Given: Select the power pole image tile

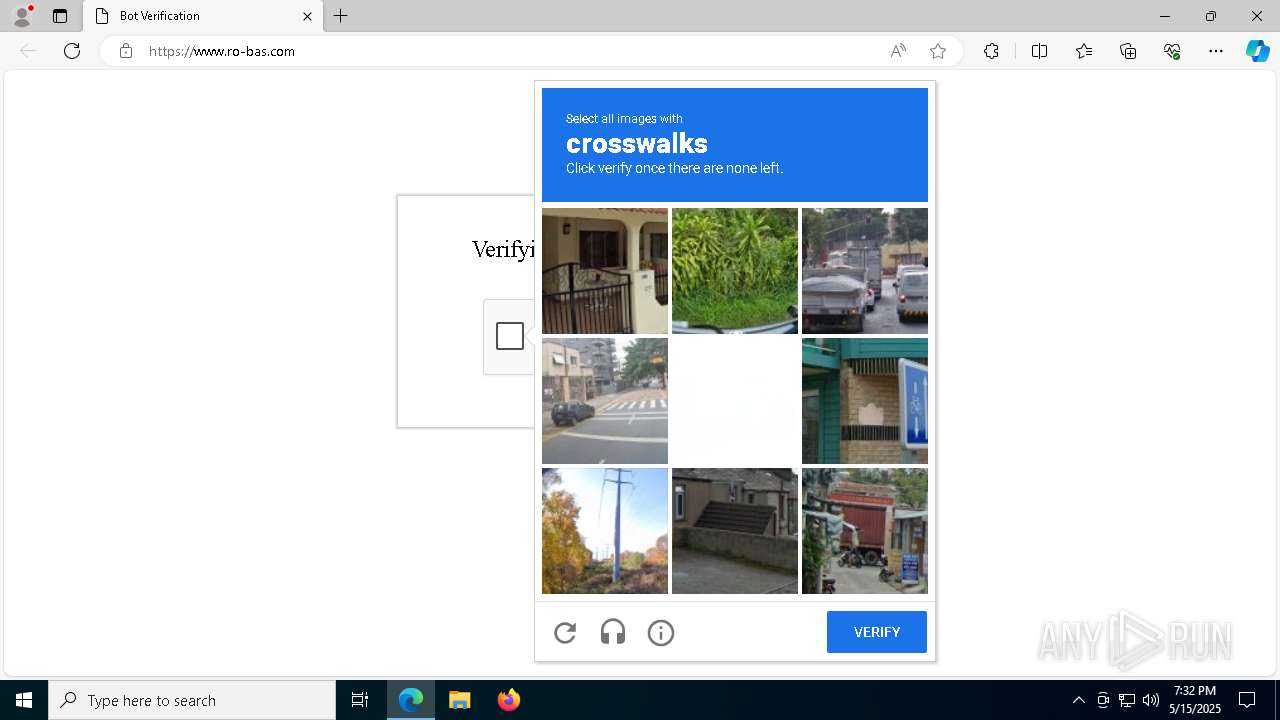Looking at the screenshot, I should coord(605,531).
